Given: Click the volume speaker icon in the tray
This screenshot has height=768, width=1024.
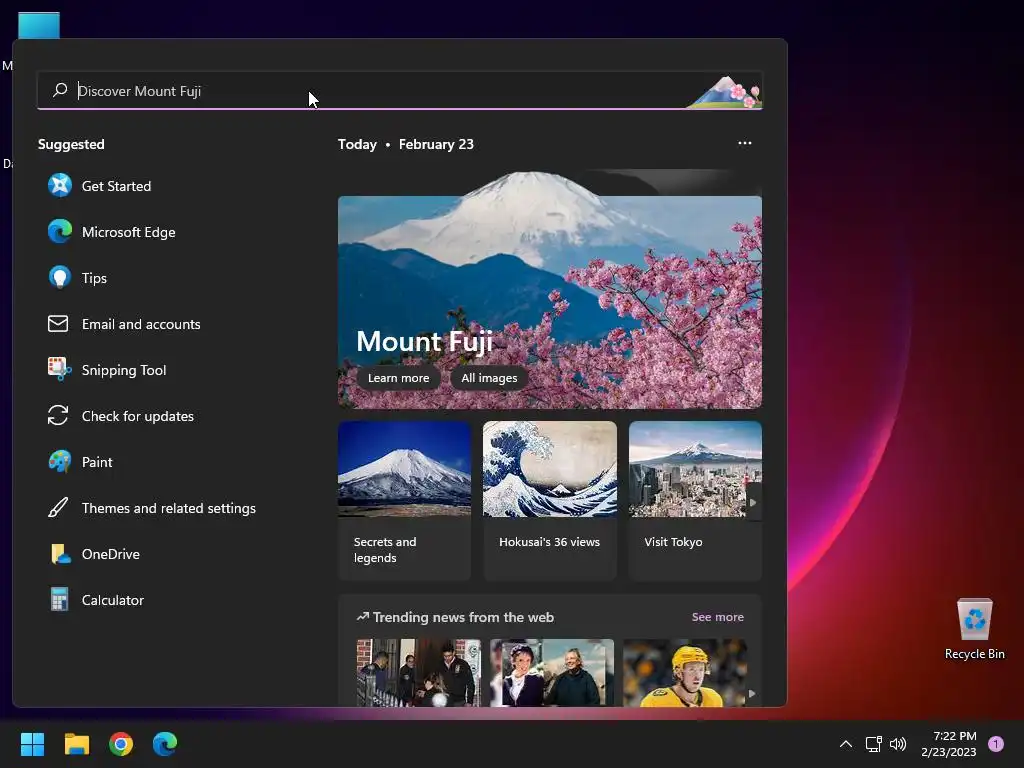Looking at the screenshot, I should [899, 744].
